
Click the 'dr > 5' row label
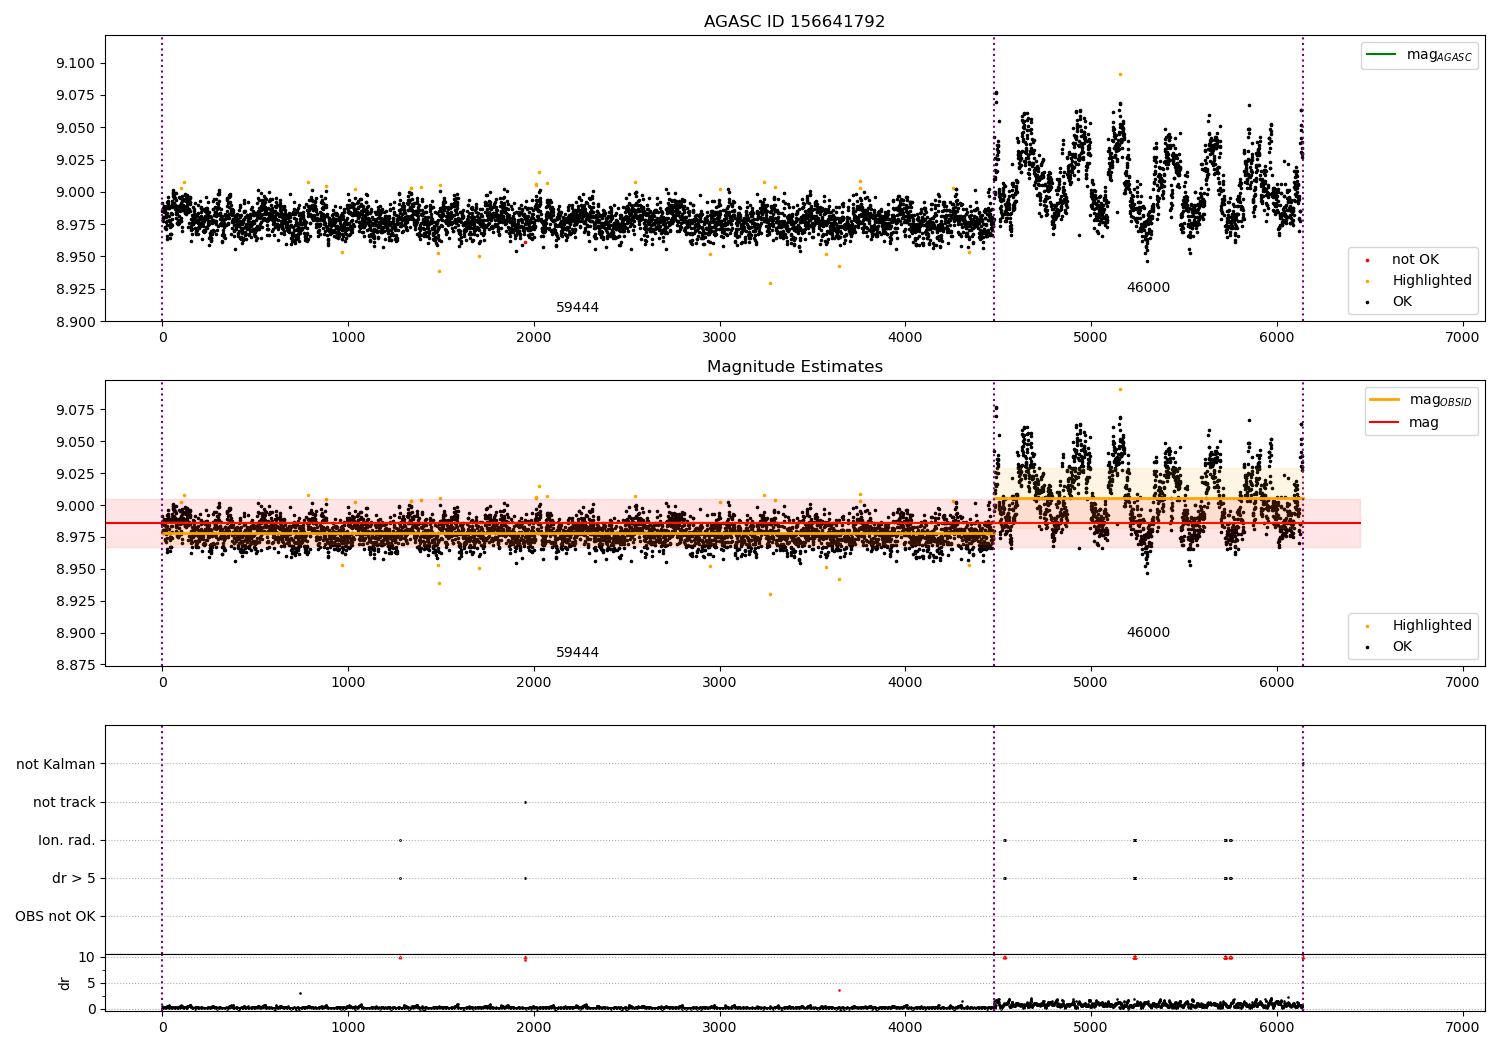pos(74,878)
